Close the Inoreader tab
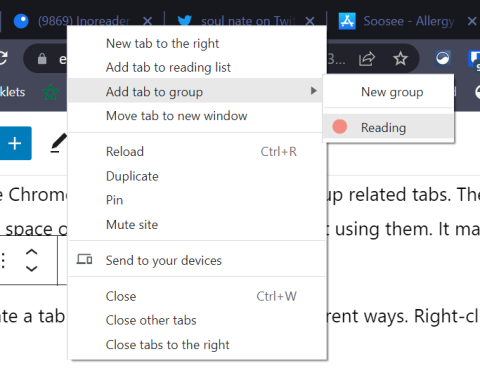 click(x=148, y=22)
